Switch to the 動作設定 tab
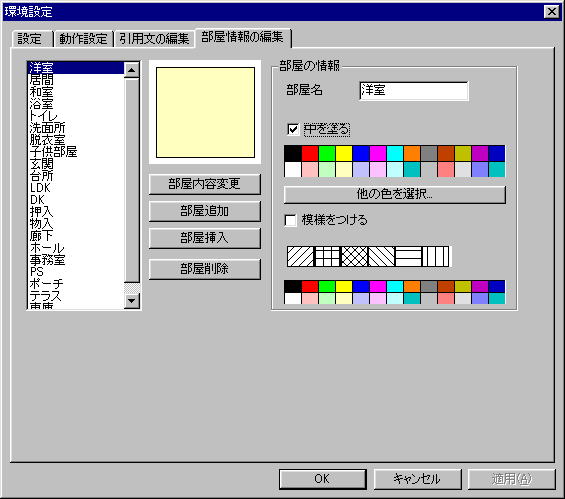This screenshot has height=499, width=565. tap(83, 39)
